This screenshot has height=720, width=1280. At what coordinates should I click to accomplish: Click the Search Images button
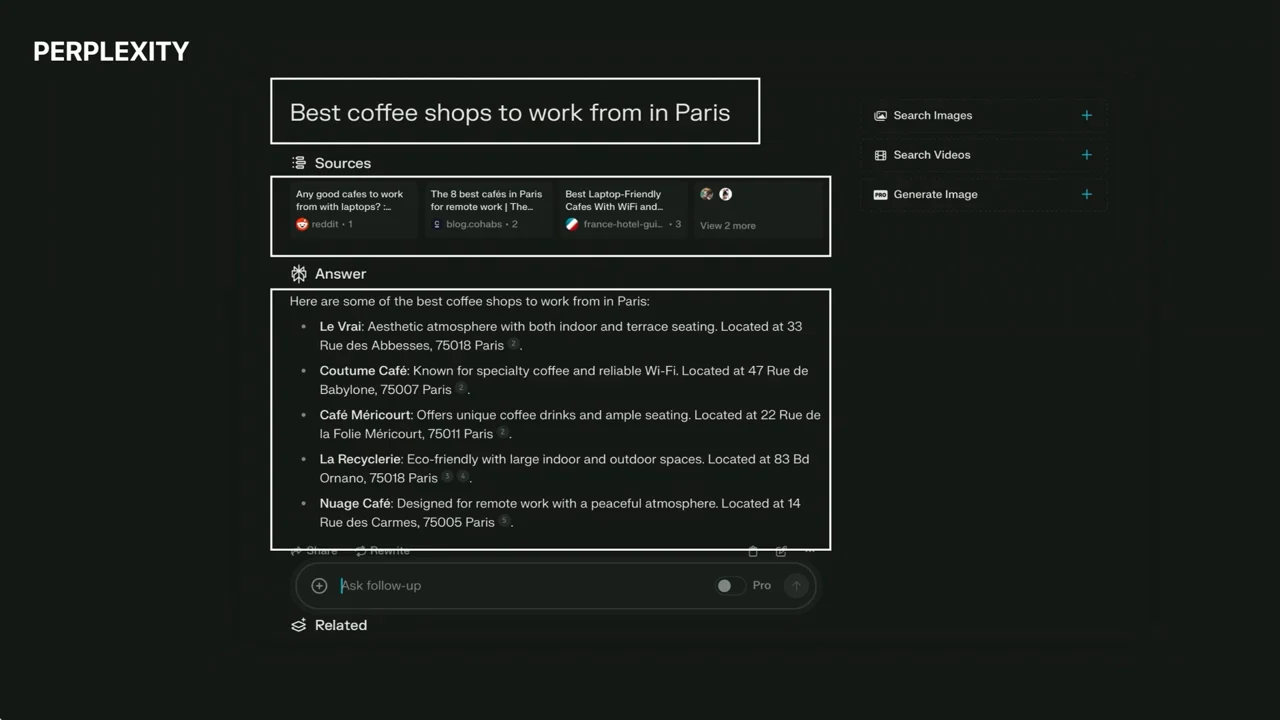pos(983,115)
